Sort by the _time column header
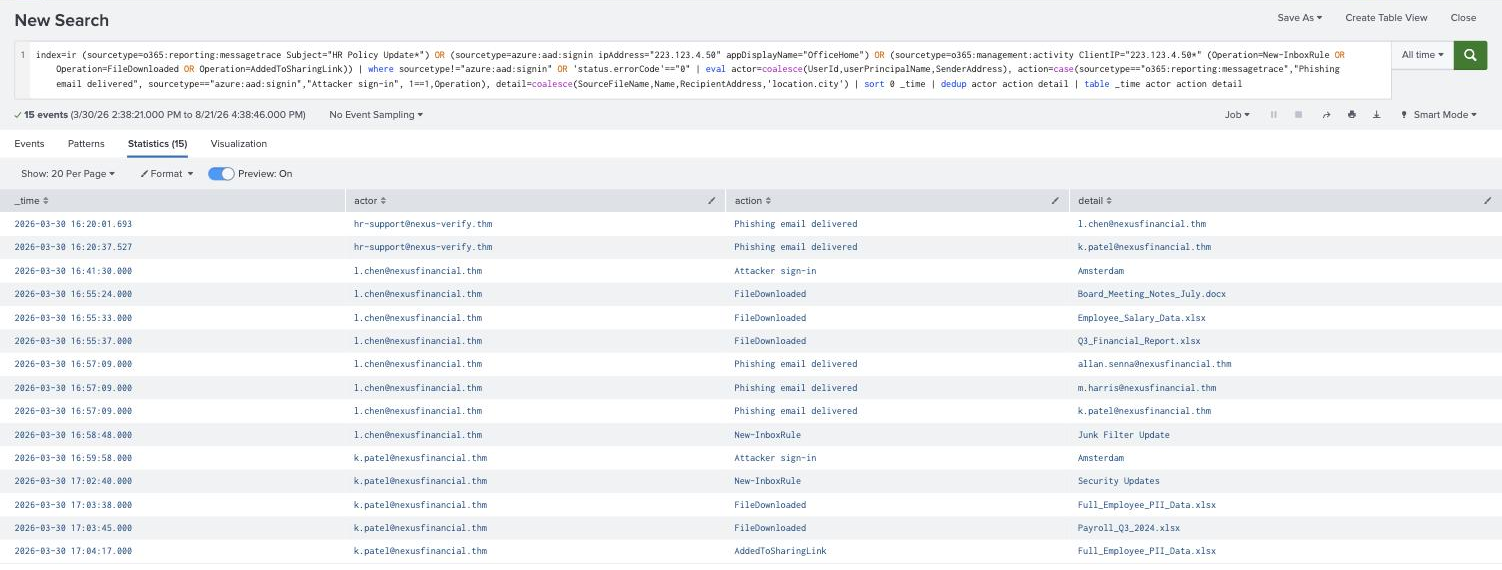 tap(29, 201)
